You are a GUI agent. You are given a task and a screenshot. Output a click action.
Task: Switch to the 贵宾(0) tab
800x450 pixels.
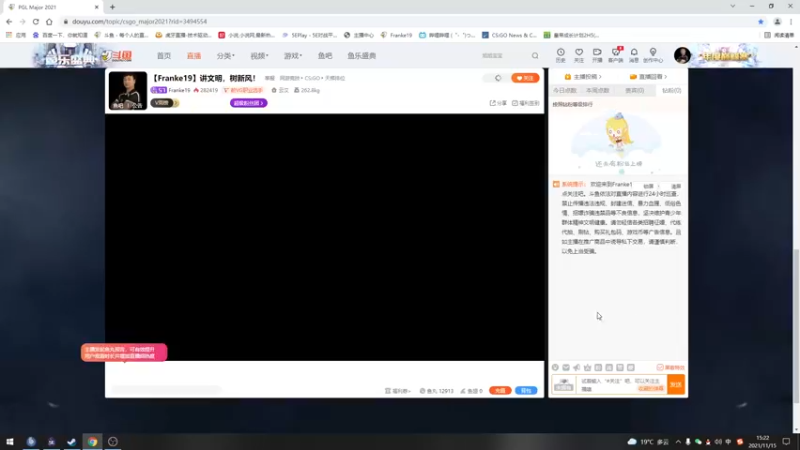coord(634,90)
